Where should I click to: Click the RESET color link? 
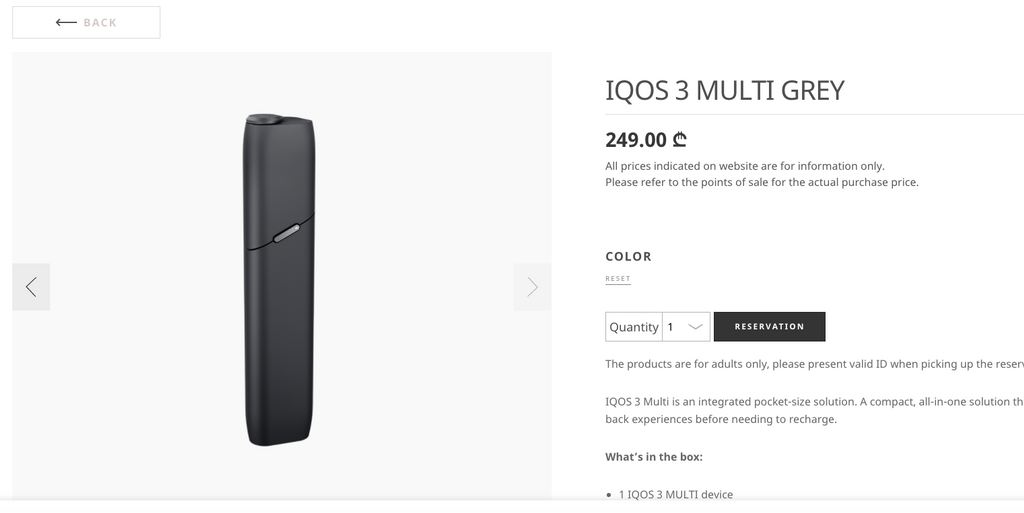coord(618,279)
